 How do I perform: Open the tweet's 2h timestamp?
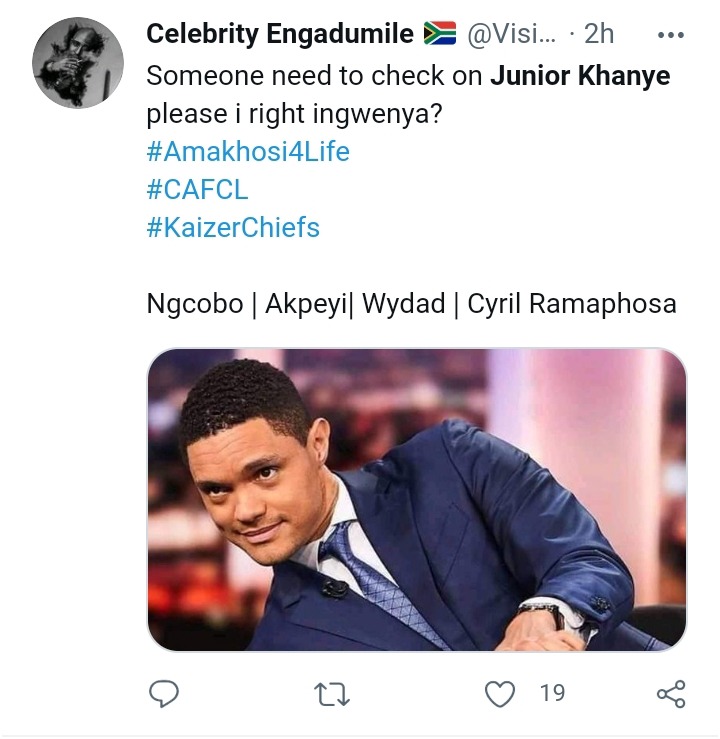[599, 34]
